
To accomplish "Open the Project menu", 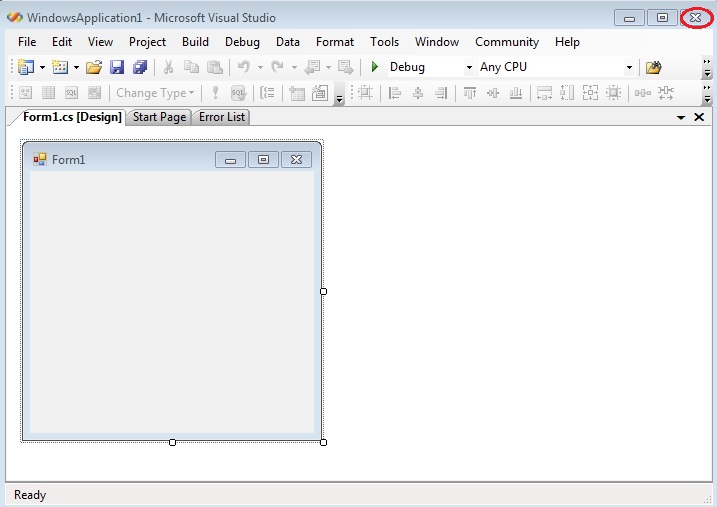I will (147, 42).
